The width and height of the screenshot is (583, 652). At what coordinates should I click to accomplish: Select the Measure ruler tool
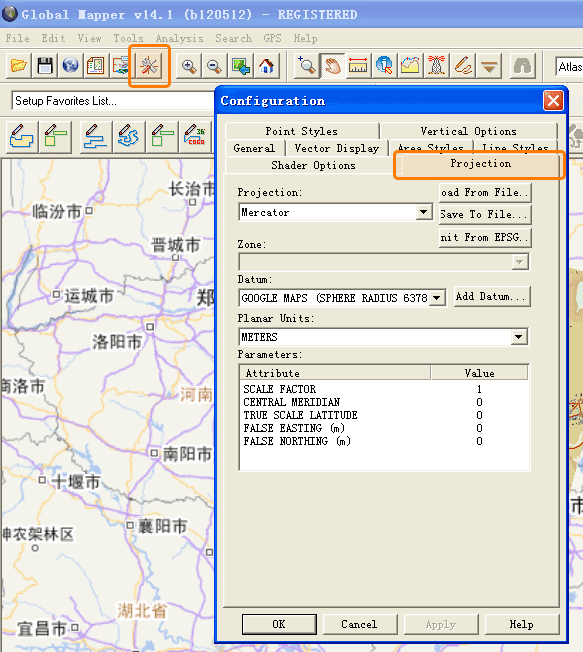(358, 66)
